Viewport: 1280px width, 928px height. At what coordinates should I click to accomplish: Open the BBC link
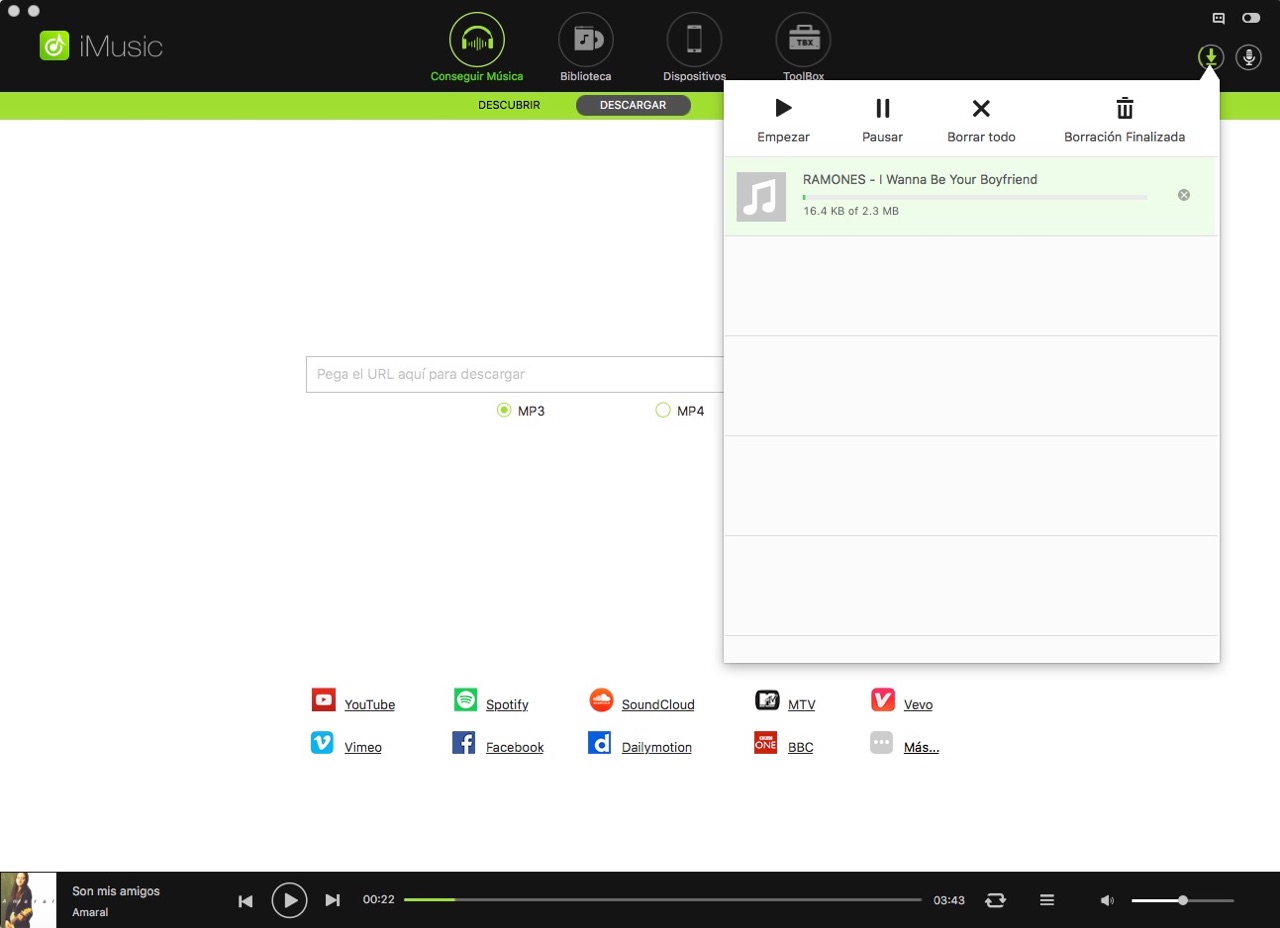point(801,748)
